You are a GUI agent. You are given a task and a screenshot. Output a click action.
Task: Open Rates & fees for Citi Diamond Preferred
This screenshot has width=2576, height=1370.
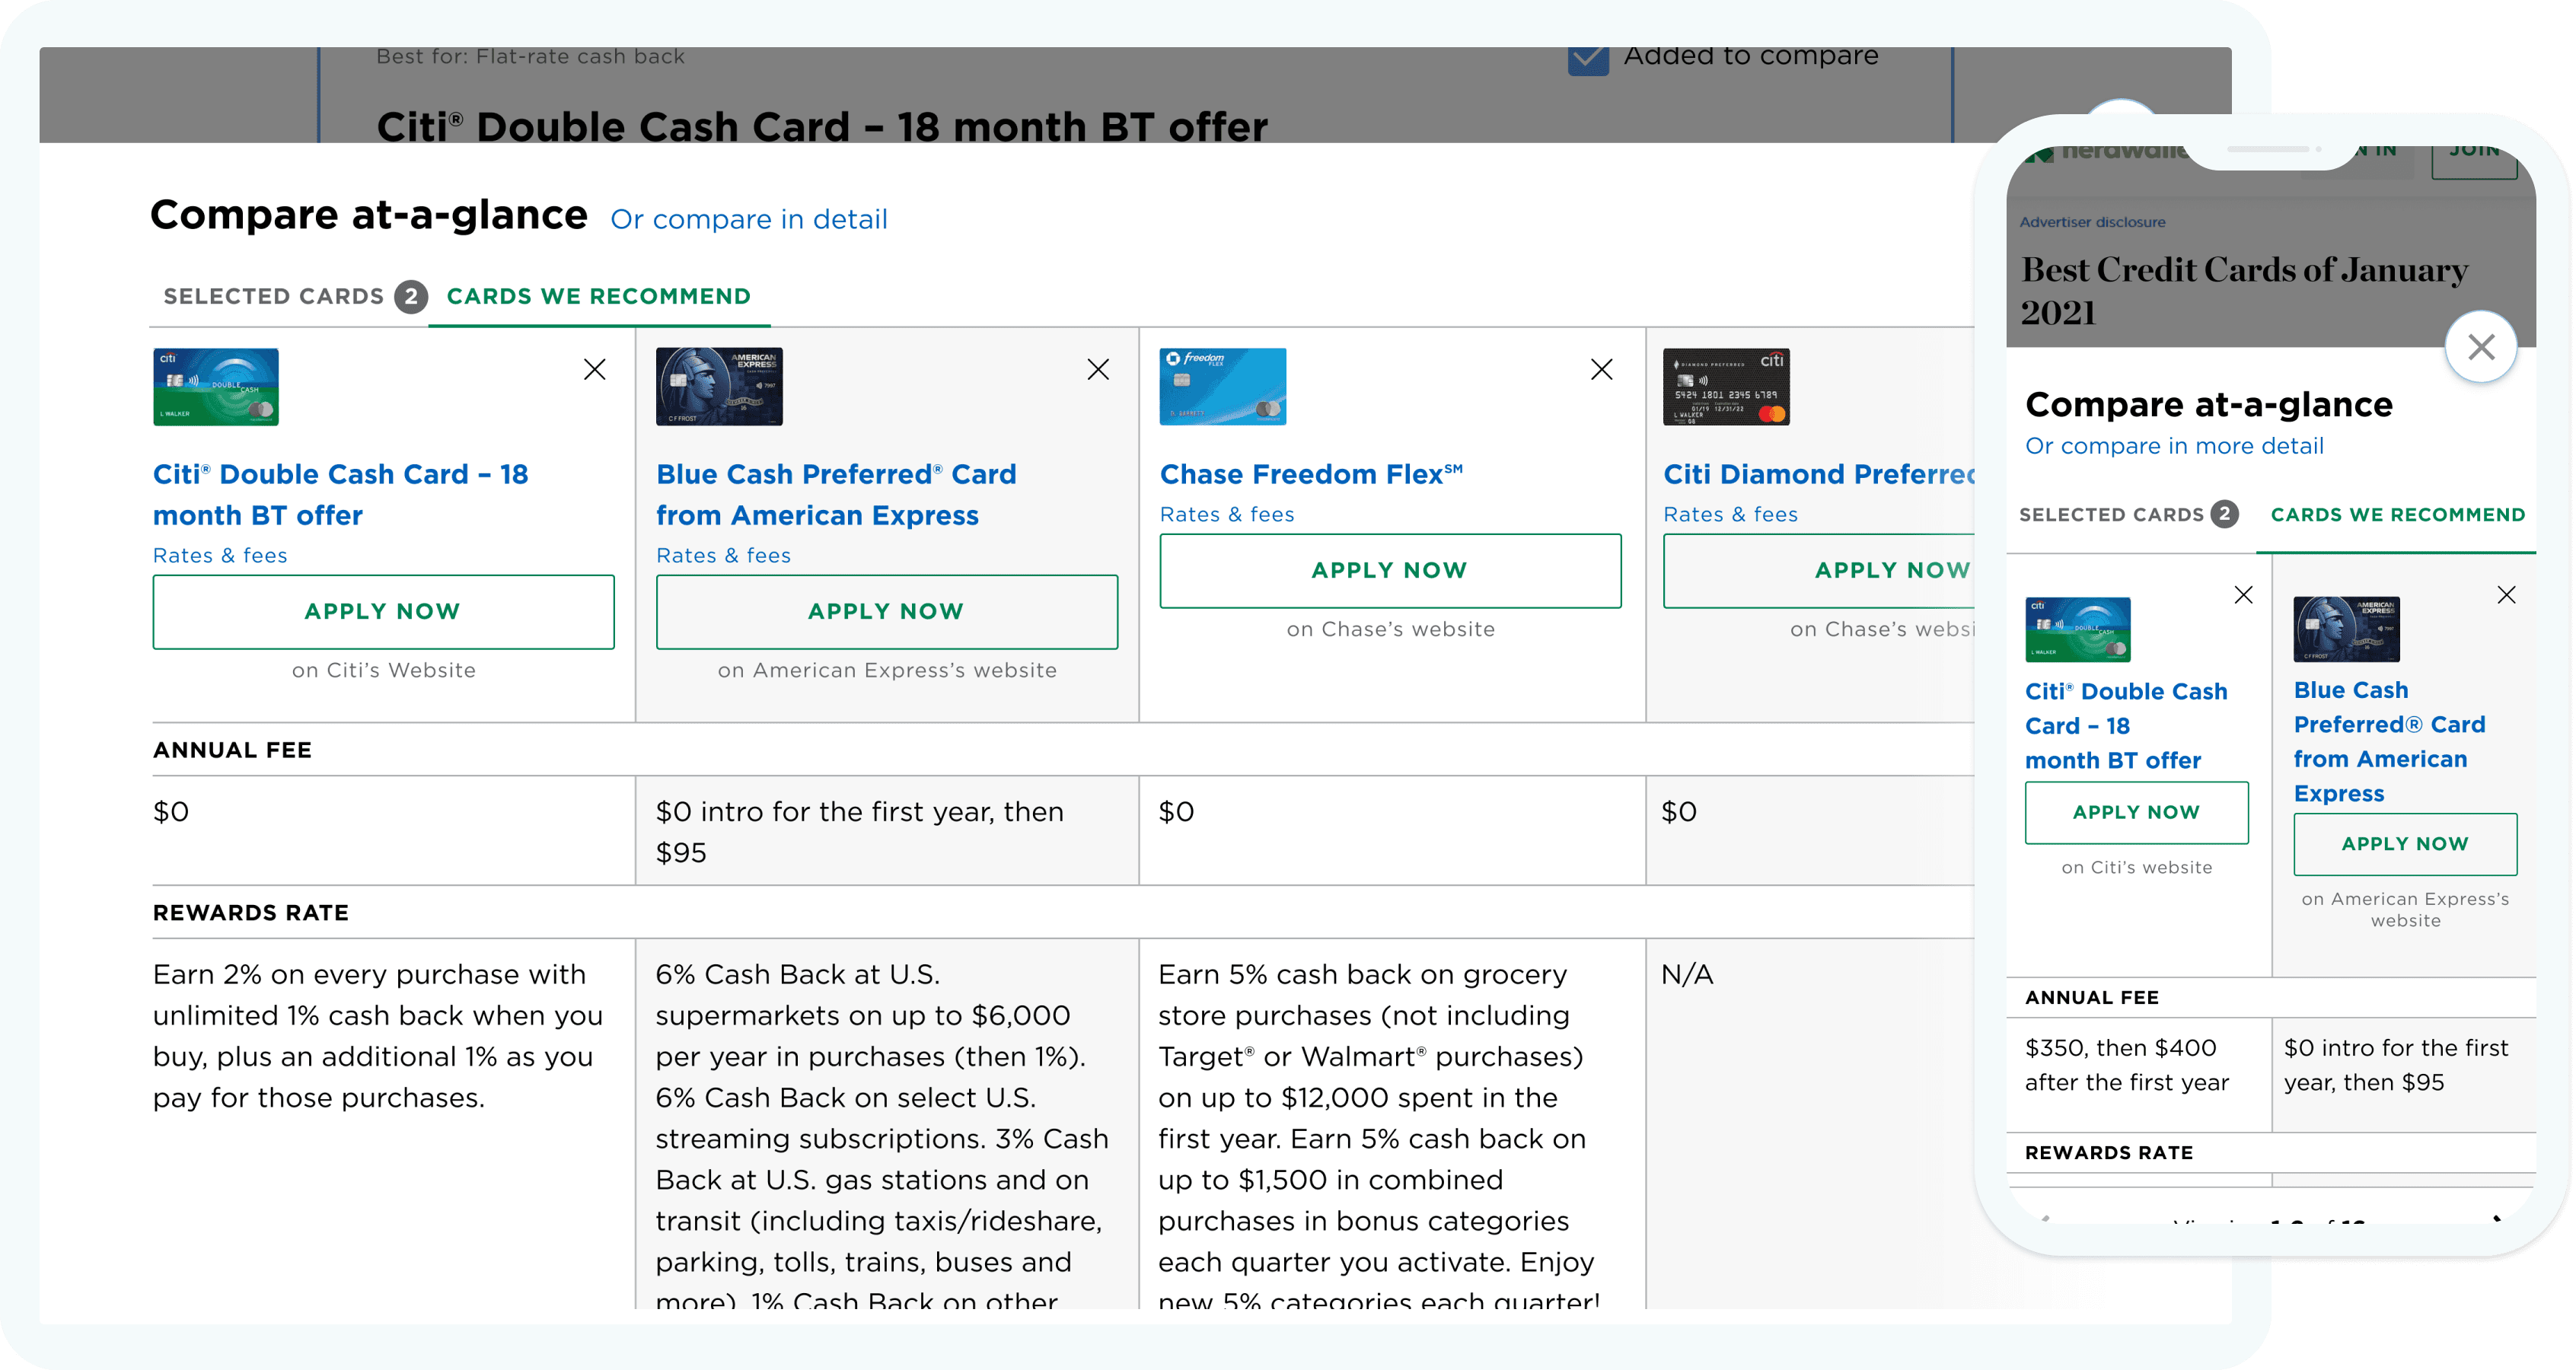pyautogui.click(x=1730, y=514)
